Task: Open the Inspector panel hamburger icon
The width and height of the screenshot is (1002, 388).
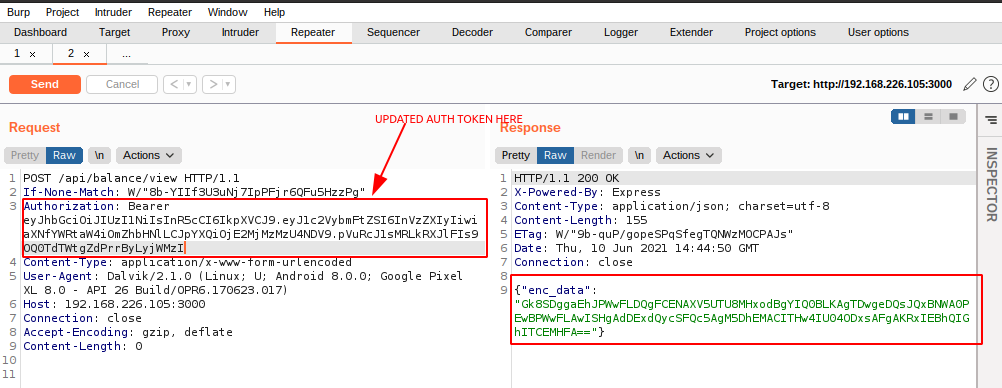Action: [990, 120]
